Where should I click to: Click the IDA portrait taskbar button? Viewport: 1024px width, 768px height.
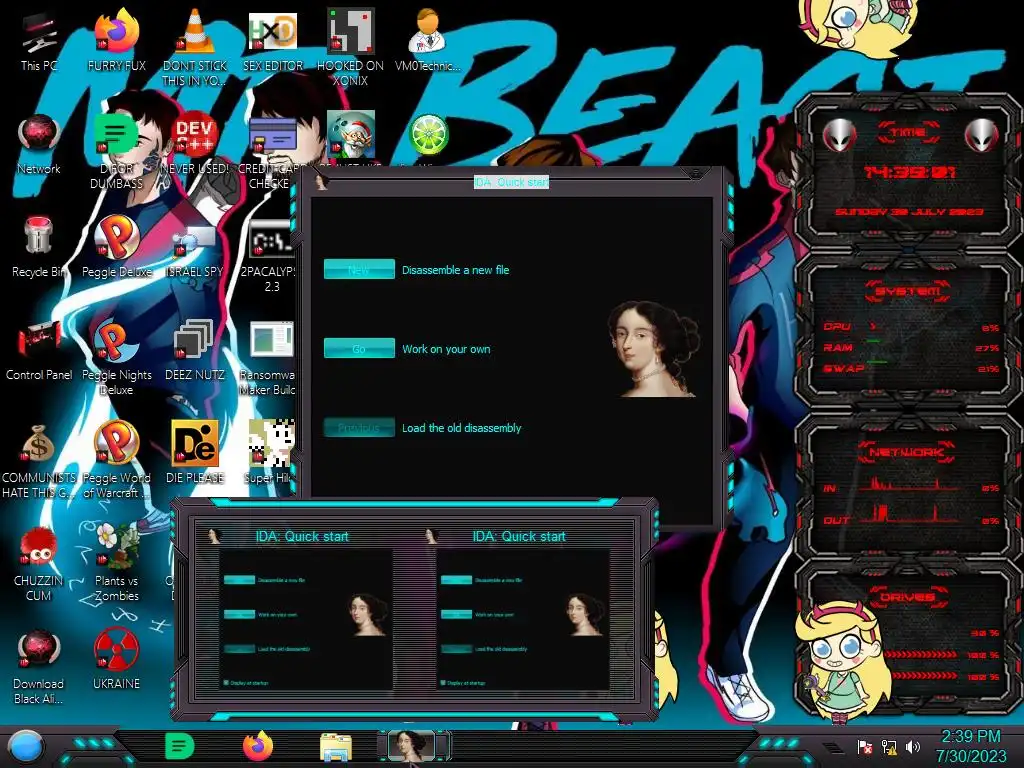(412, 747)
